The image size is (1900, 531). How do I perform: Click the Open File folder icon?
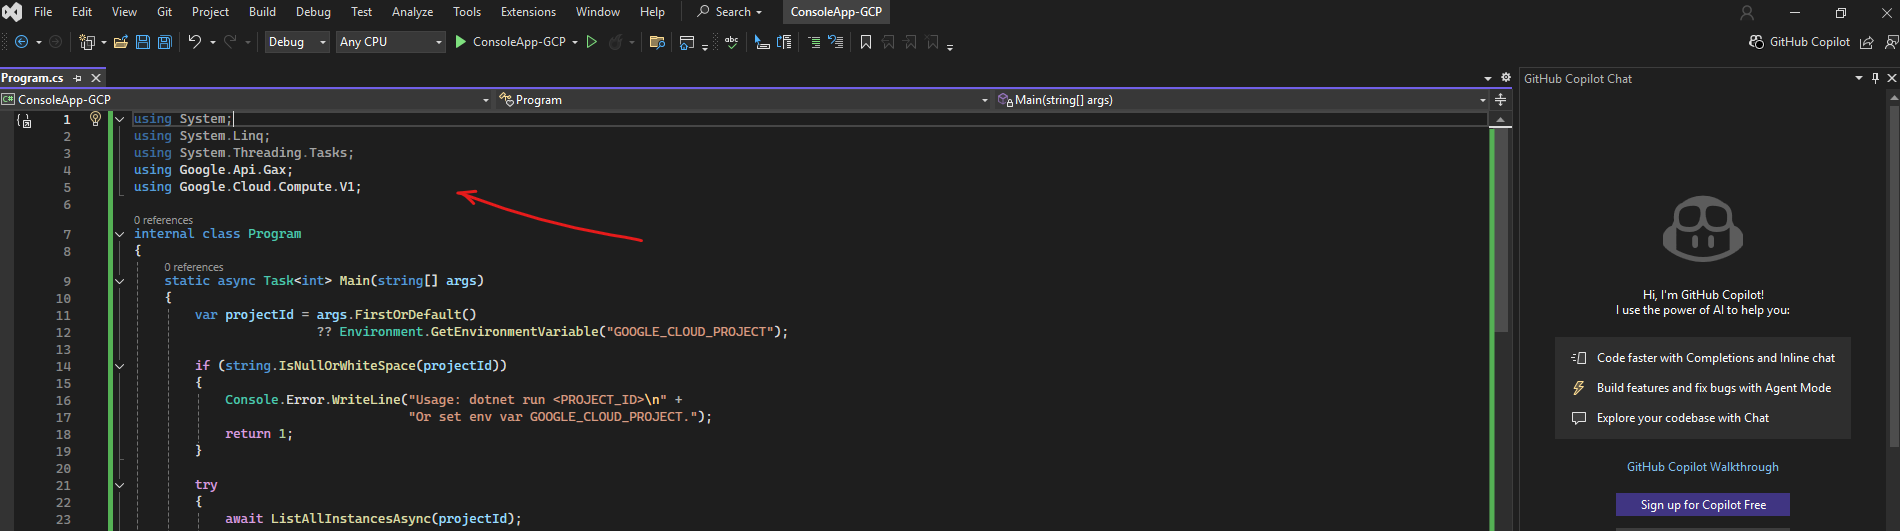120,42
